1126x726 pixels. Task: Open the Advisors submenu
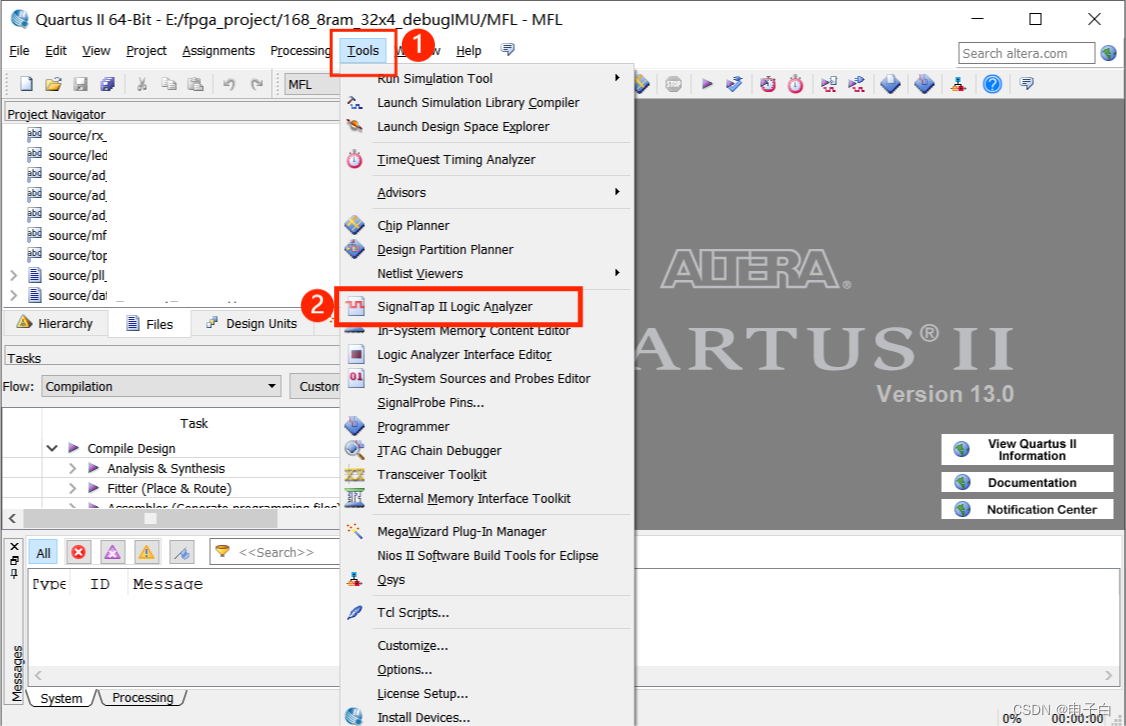[x=487, y=192]
